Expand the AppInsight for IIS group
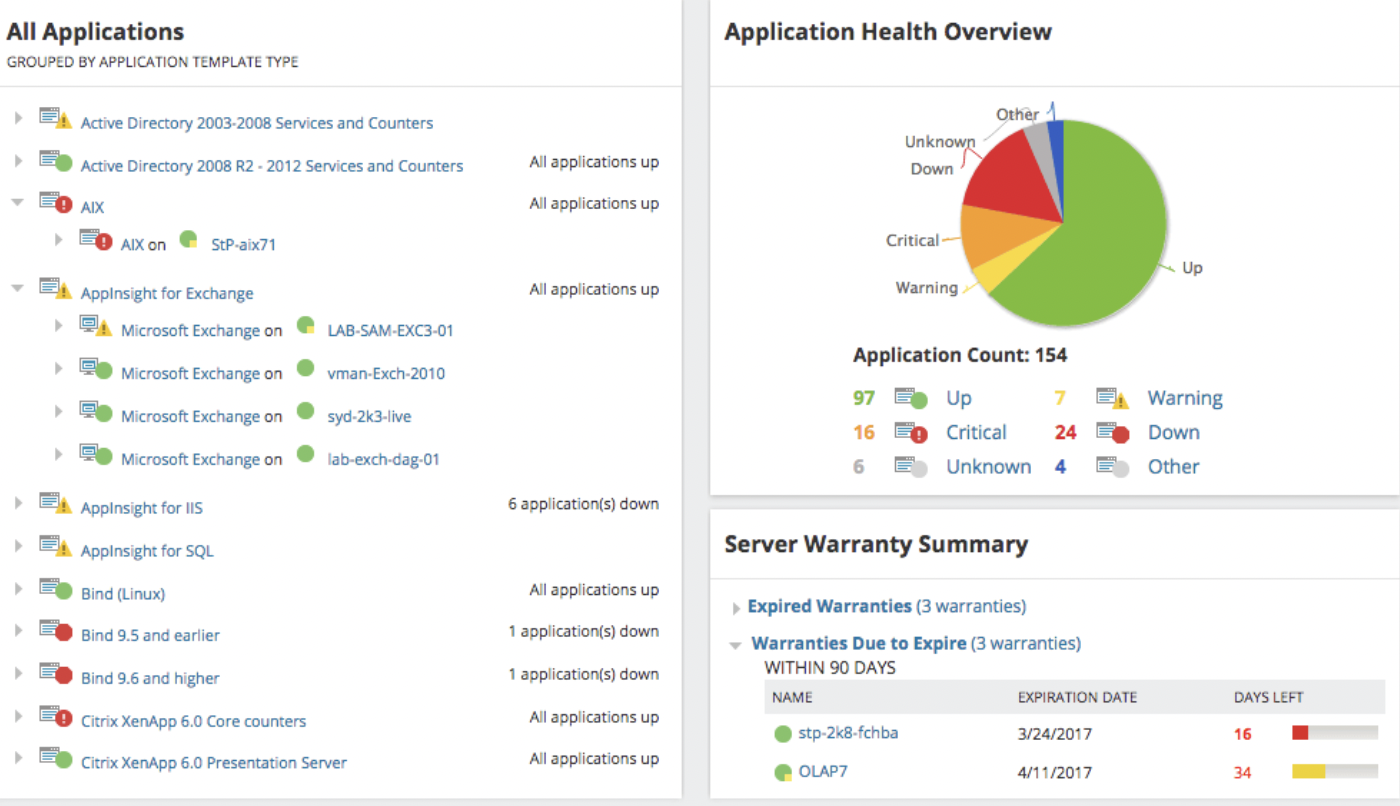Screen dimensions: 1400x806 click(20, 504)
